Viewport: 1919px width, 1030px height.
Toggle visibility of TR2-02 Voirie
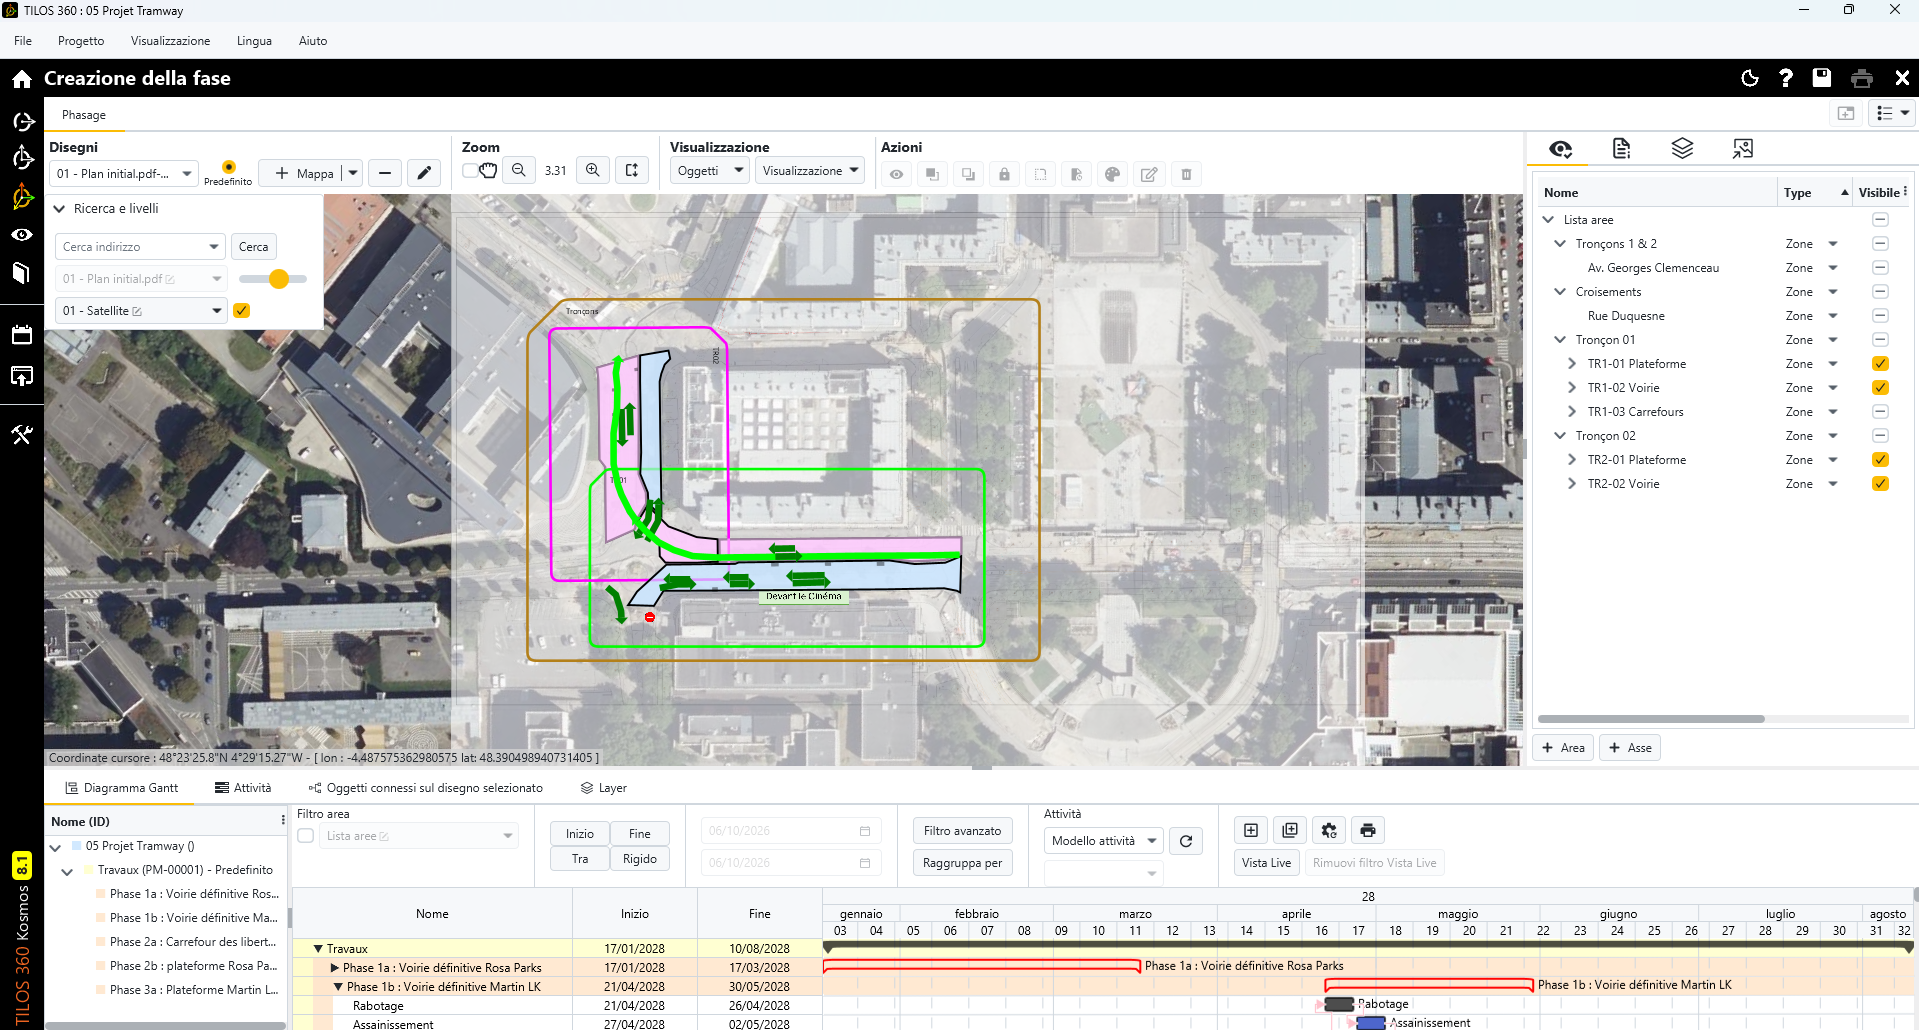click(x=1880, y=484)
